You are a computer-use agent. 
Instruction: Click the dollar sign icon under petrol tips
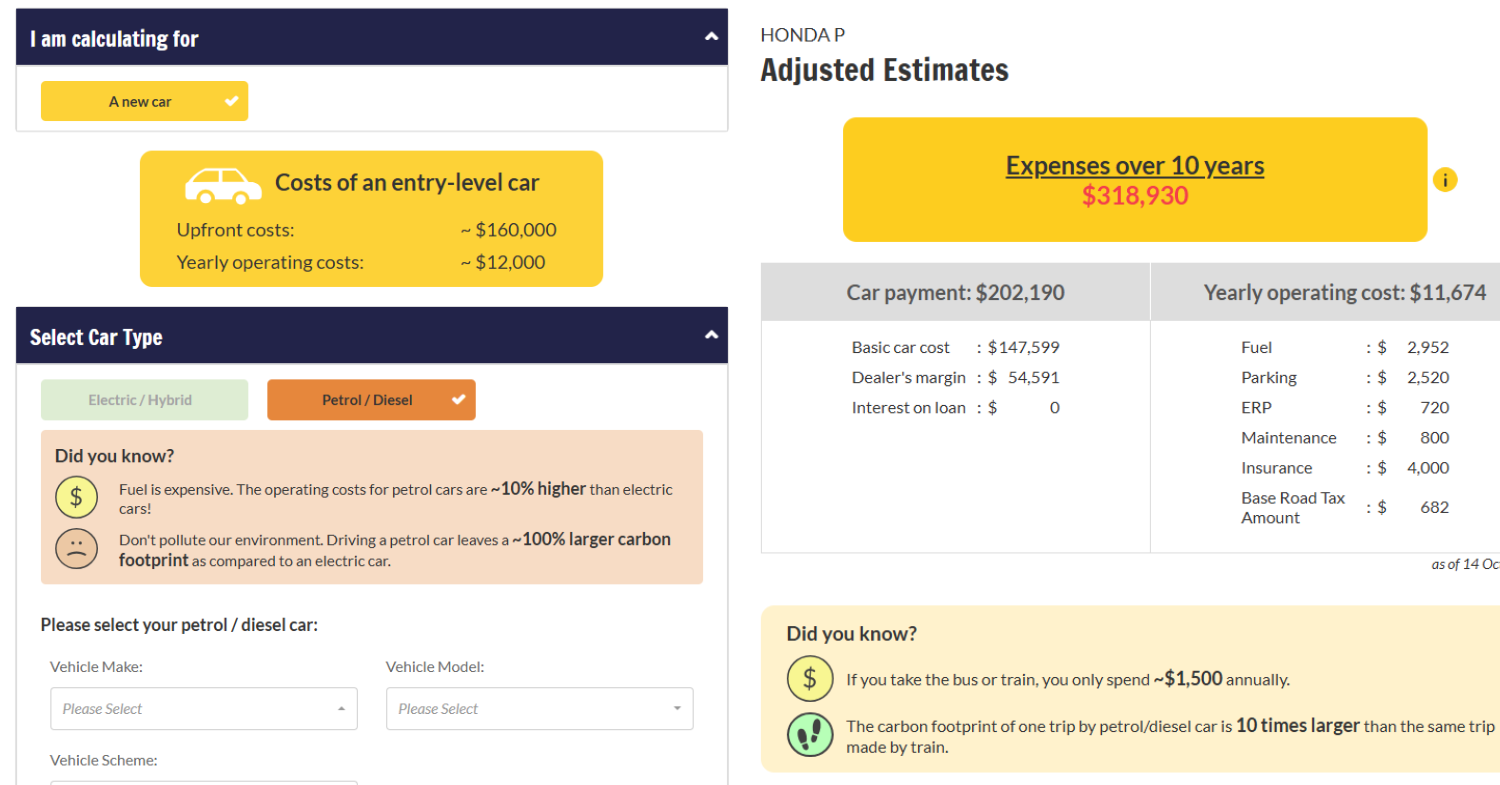click(76, 497)
